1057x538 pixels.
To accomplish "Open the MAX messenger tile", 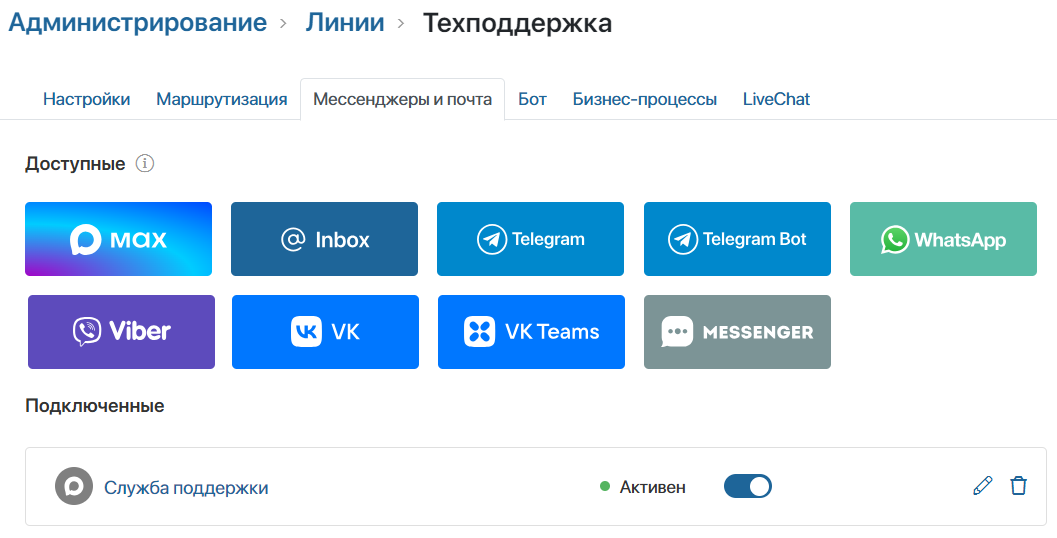I will tap(119, 239).
